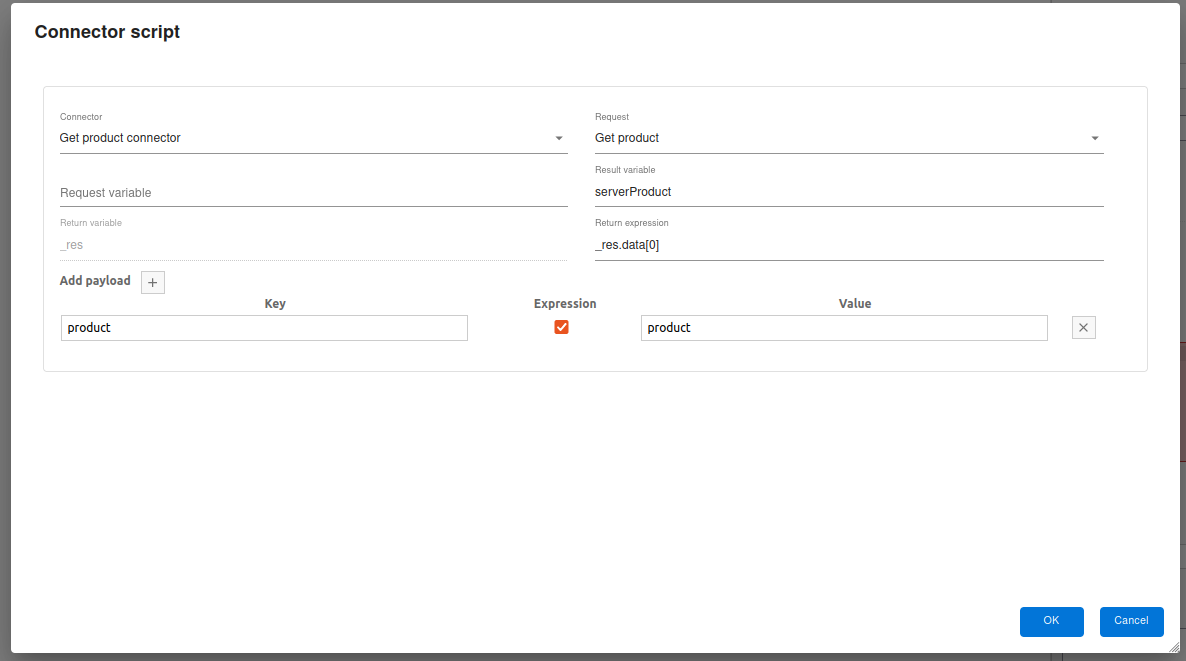Click the plus icon beside Add payload

tap(153, 282)
